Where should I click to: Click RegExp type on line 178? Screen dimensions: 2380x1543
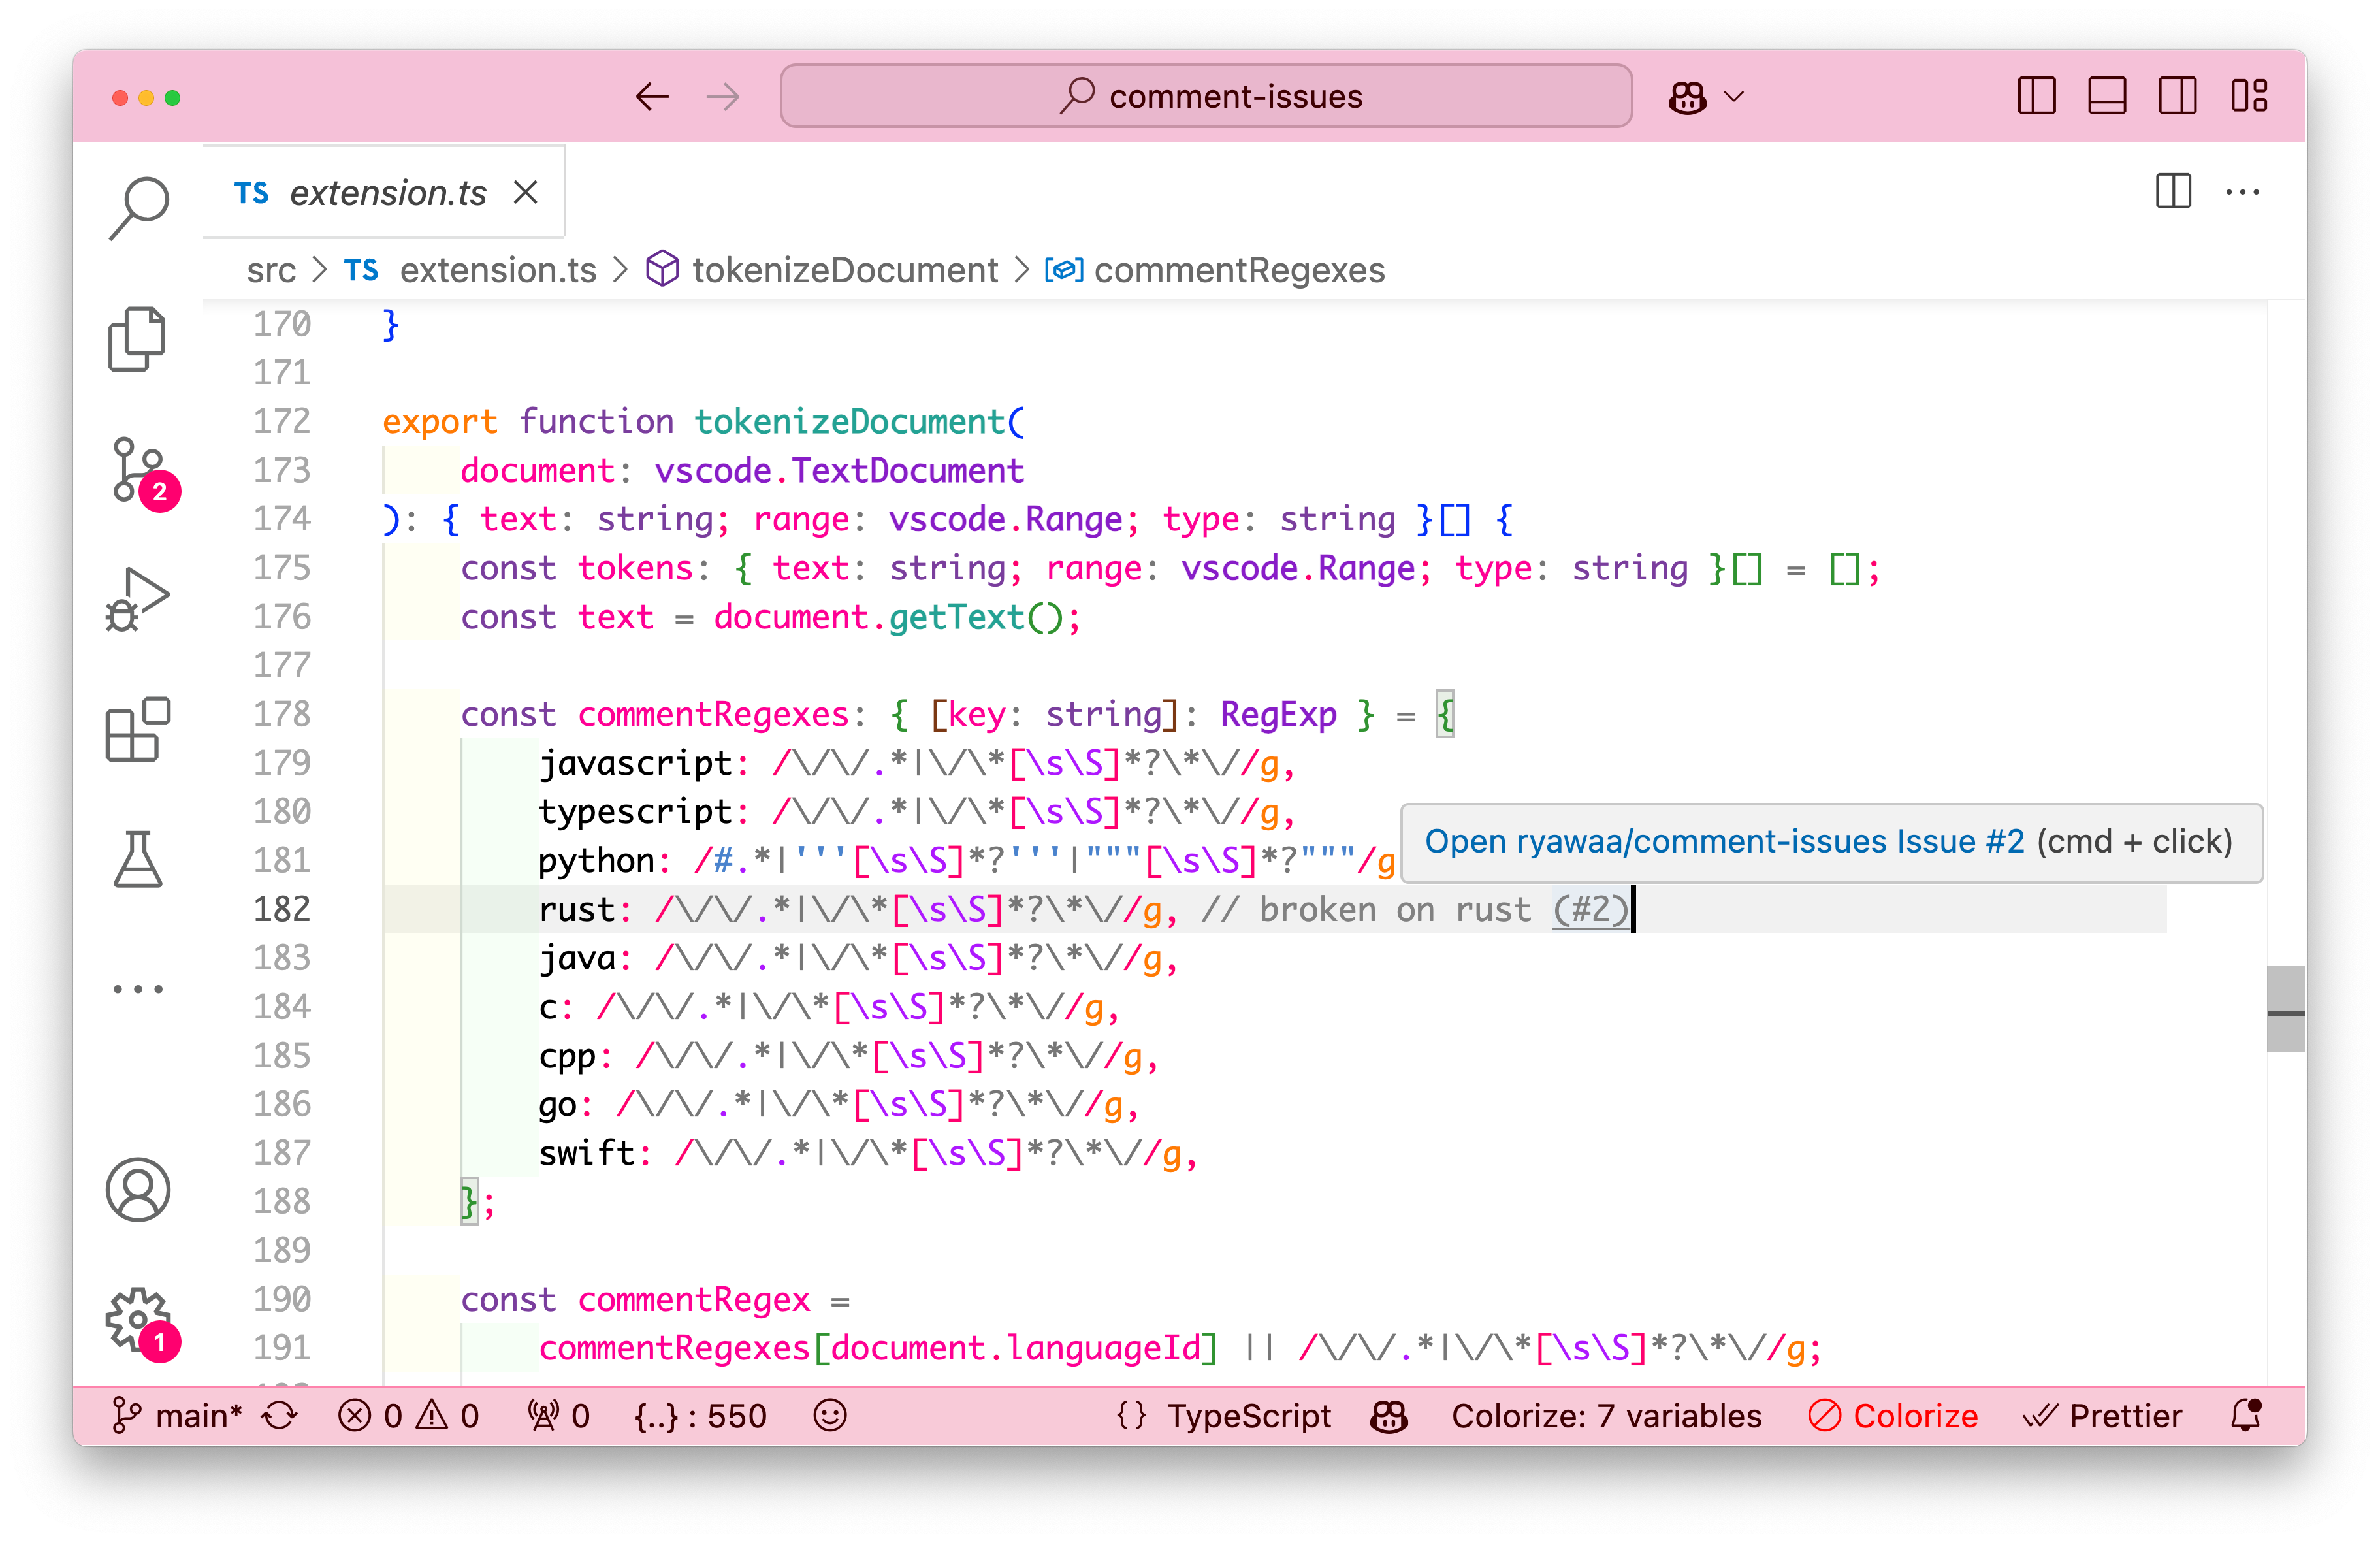pos(1278,714)
